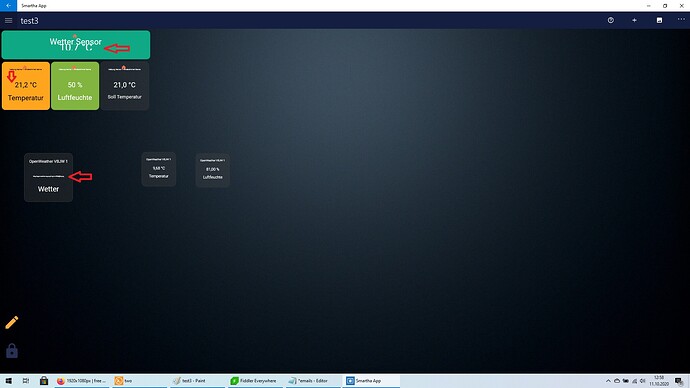
Task: Open the Soll Temperatur tile
Action: click(125, 86)
